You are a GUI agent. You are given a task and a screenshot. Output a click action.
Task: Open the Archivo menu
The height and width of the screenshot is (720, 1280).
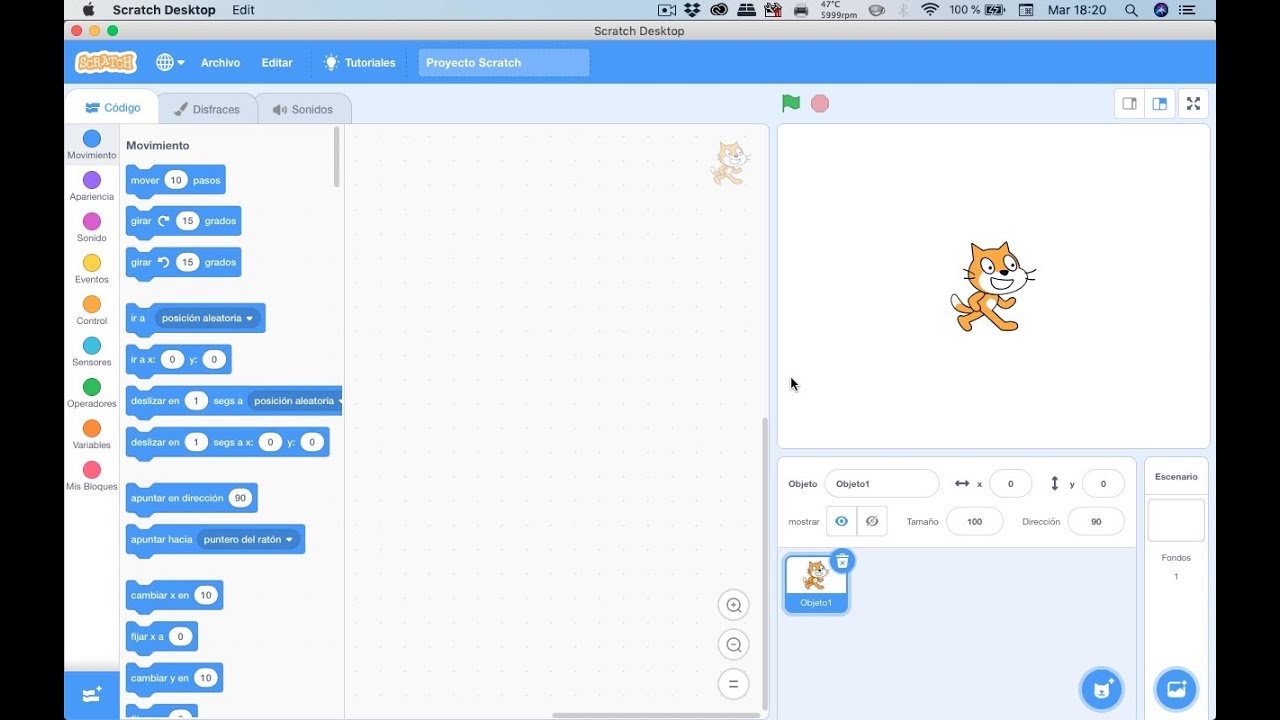point(220,62)
